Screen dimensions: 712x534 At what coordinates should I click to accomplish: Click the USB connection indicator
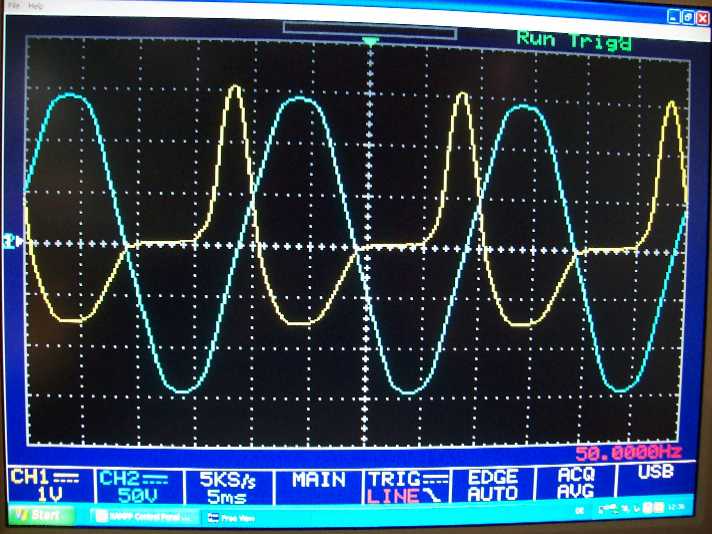(x=655, y=472)
